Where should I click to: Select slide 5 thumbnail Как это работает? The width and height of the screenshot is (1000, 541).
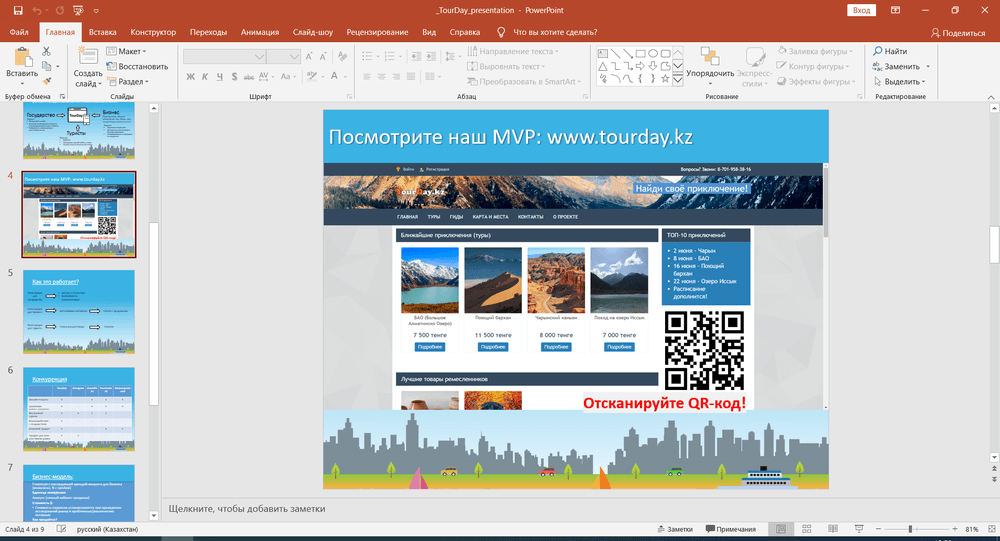pos(79,311)
